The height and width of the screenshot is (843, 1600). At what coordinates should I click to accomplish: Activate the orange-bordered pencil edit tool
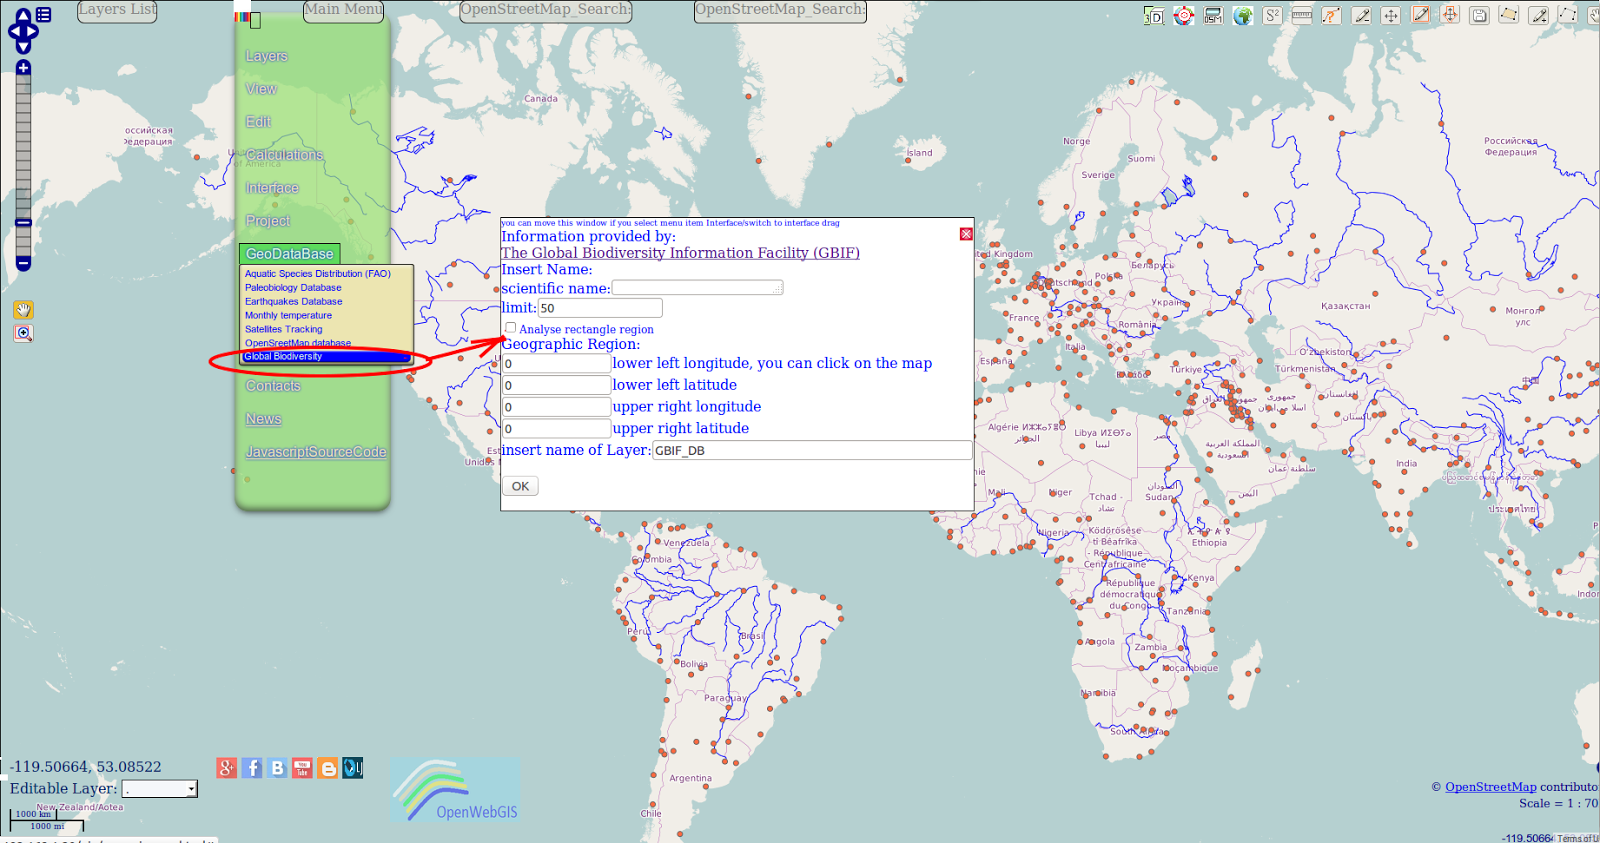(1420, 15)
